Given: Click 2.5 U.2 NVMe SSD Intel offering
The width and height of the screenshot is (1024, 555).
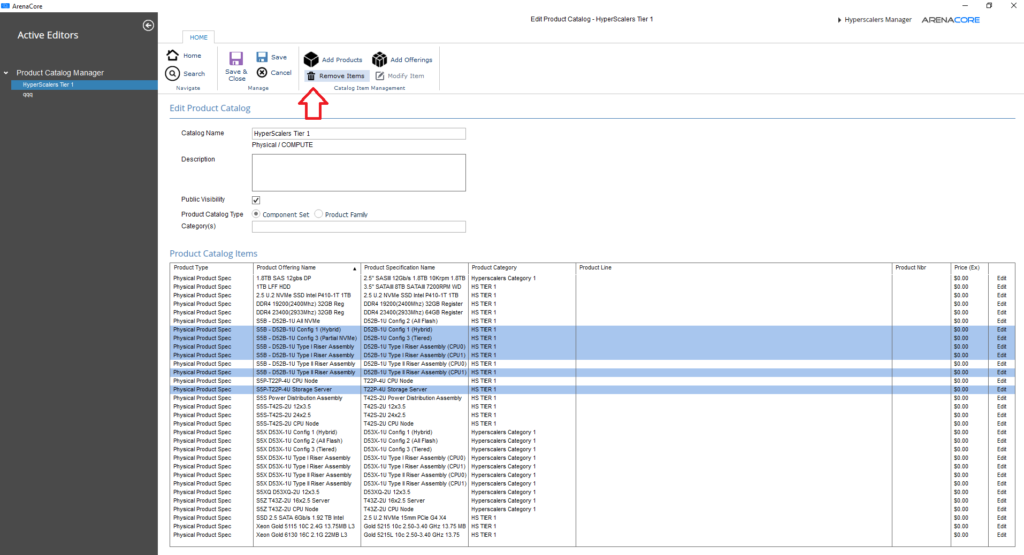Looking at the screenshot, I should click(303, 295).
